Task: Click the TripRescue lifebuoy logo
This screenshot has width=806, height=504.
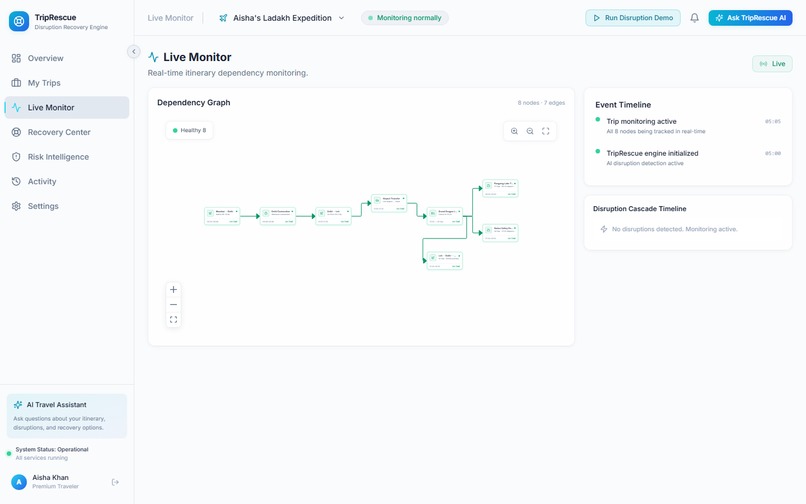Action: coord(19,21)
